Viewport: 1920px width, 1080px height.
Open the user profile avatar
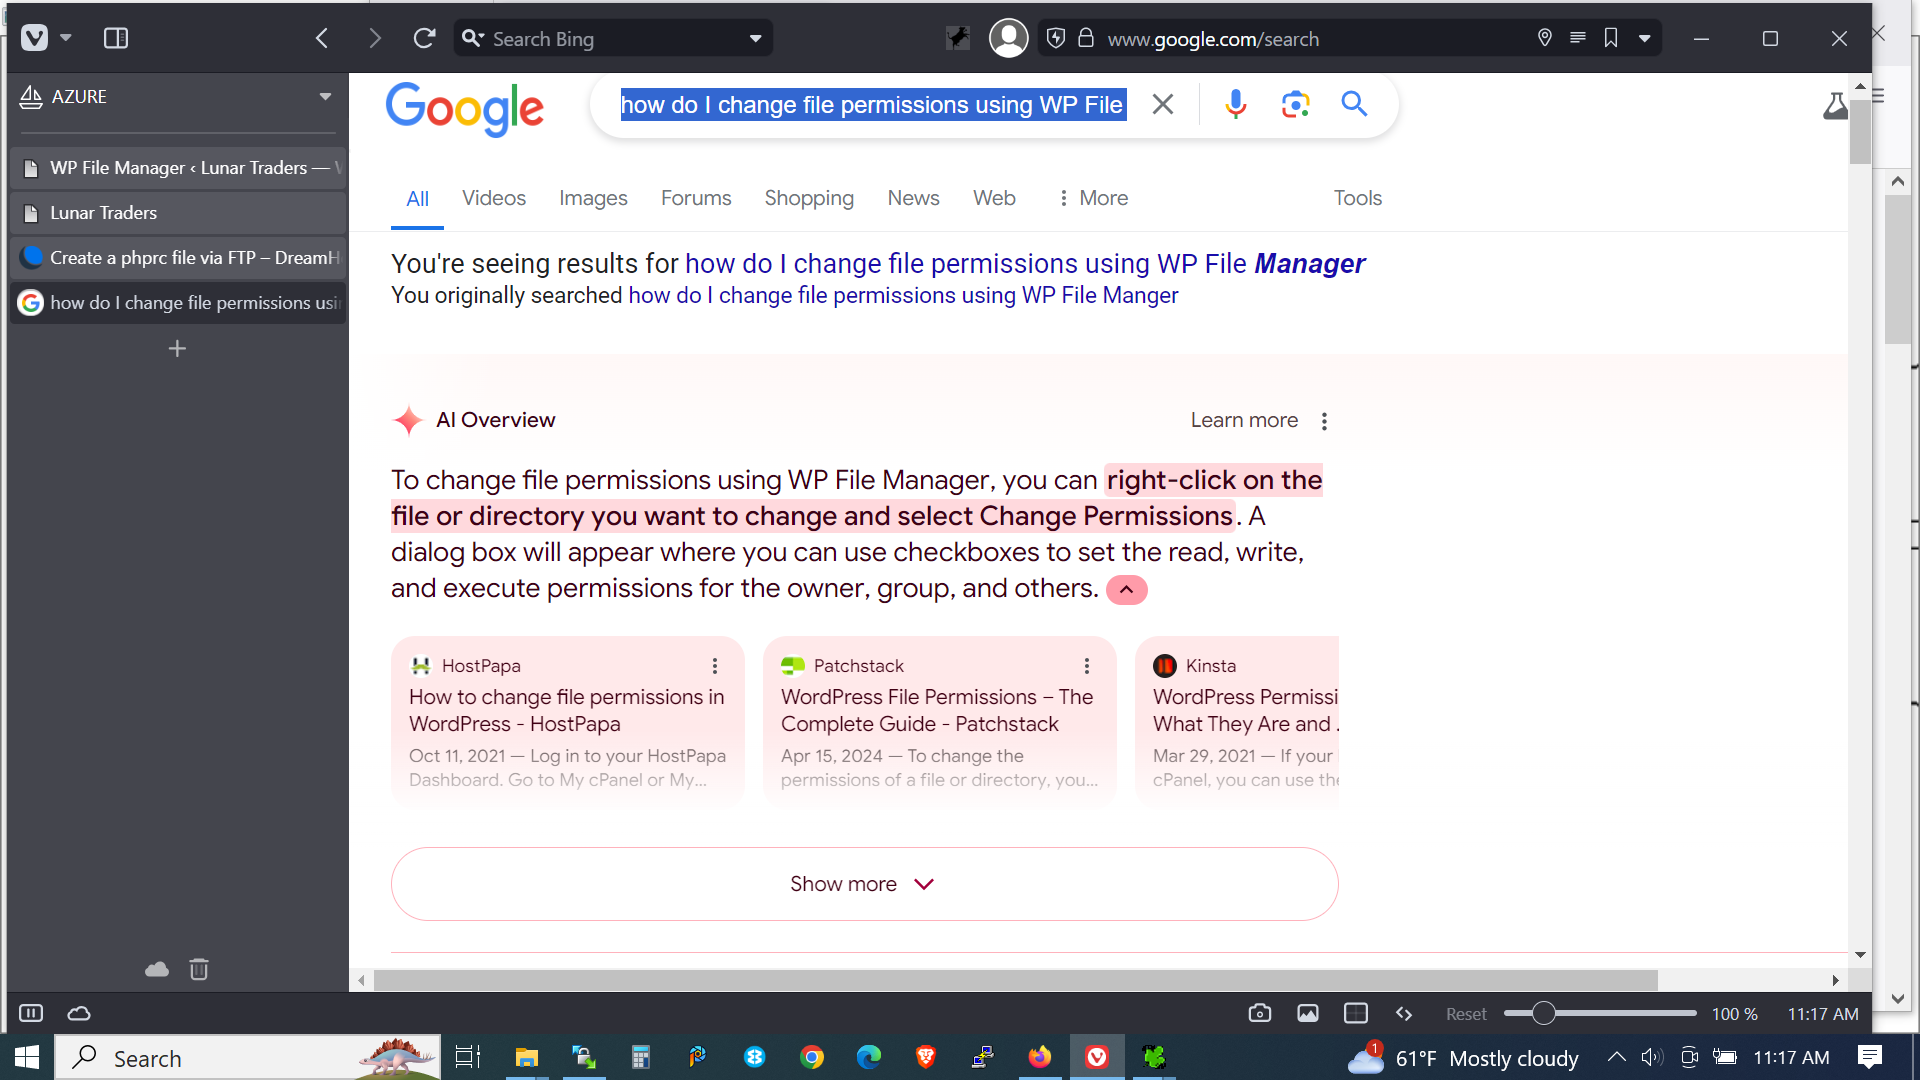click(1008, 38)
